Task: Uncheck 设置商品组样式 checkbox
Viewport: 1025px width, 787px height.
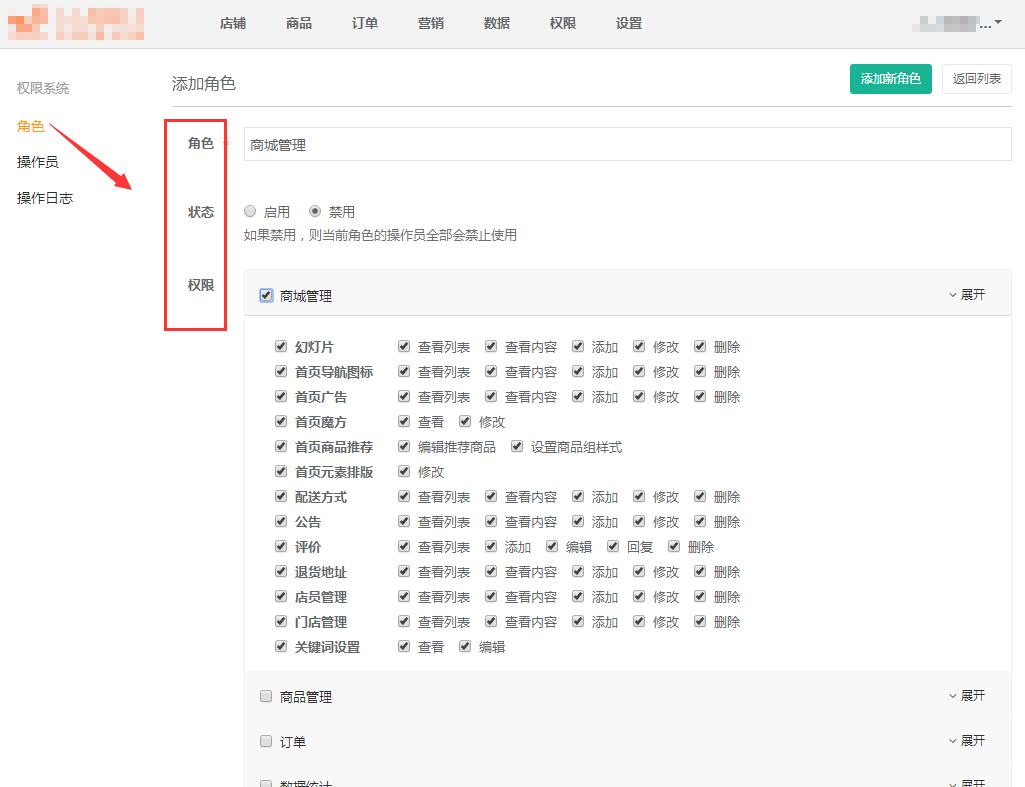Action: point(517,447)
